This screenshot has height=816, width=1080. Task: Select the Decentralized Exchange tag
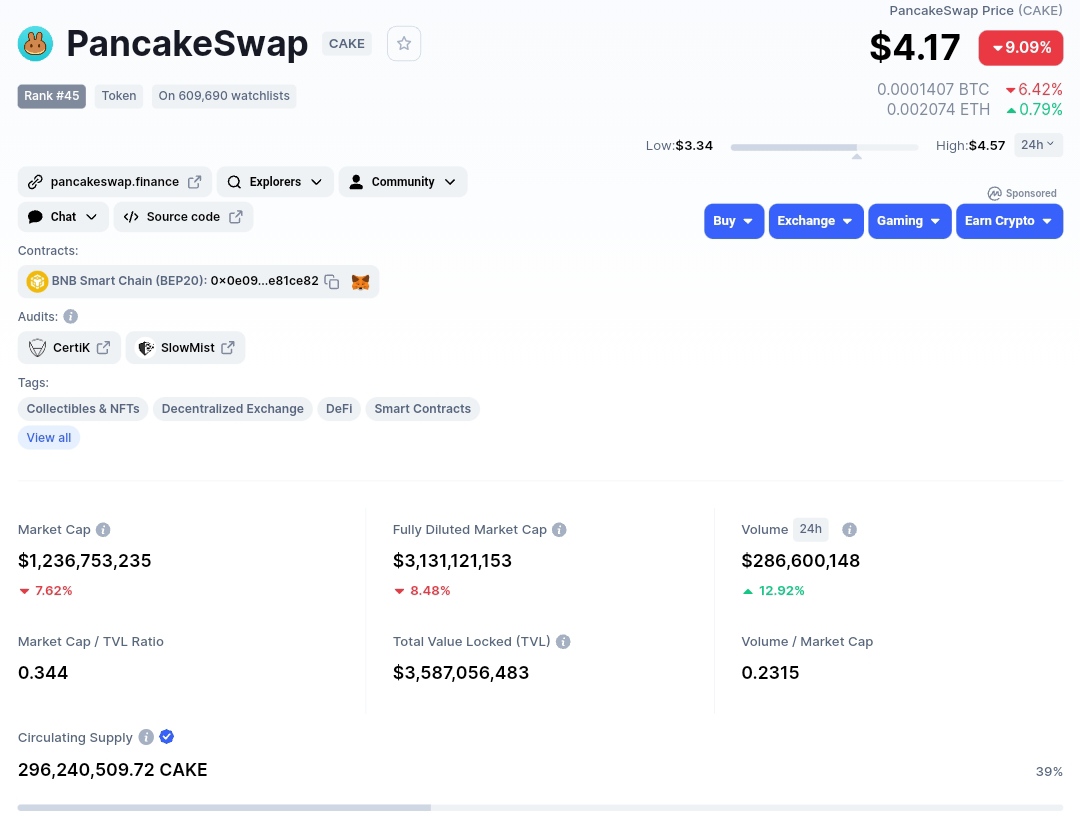pos(232,409)
